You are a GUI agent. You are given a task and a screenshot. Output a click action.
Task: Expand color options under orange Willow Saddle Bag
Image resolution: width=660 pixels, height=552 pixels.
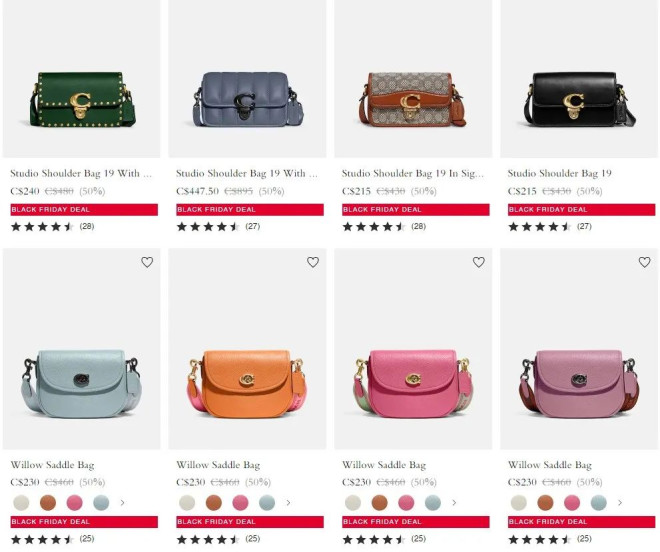click(x=288, y=502)
